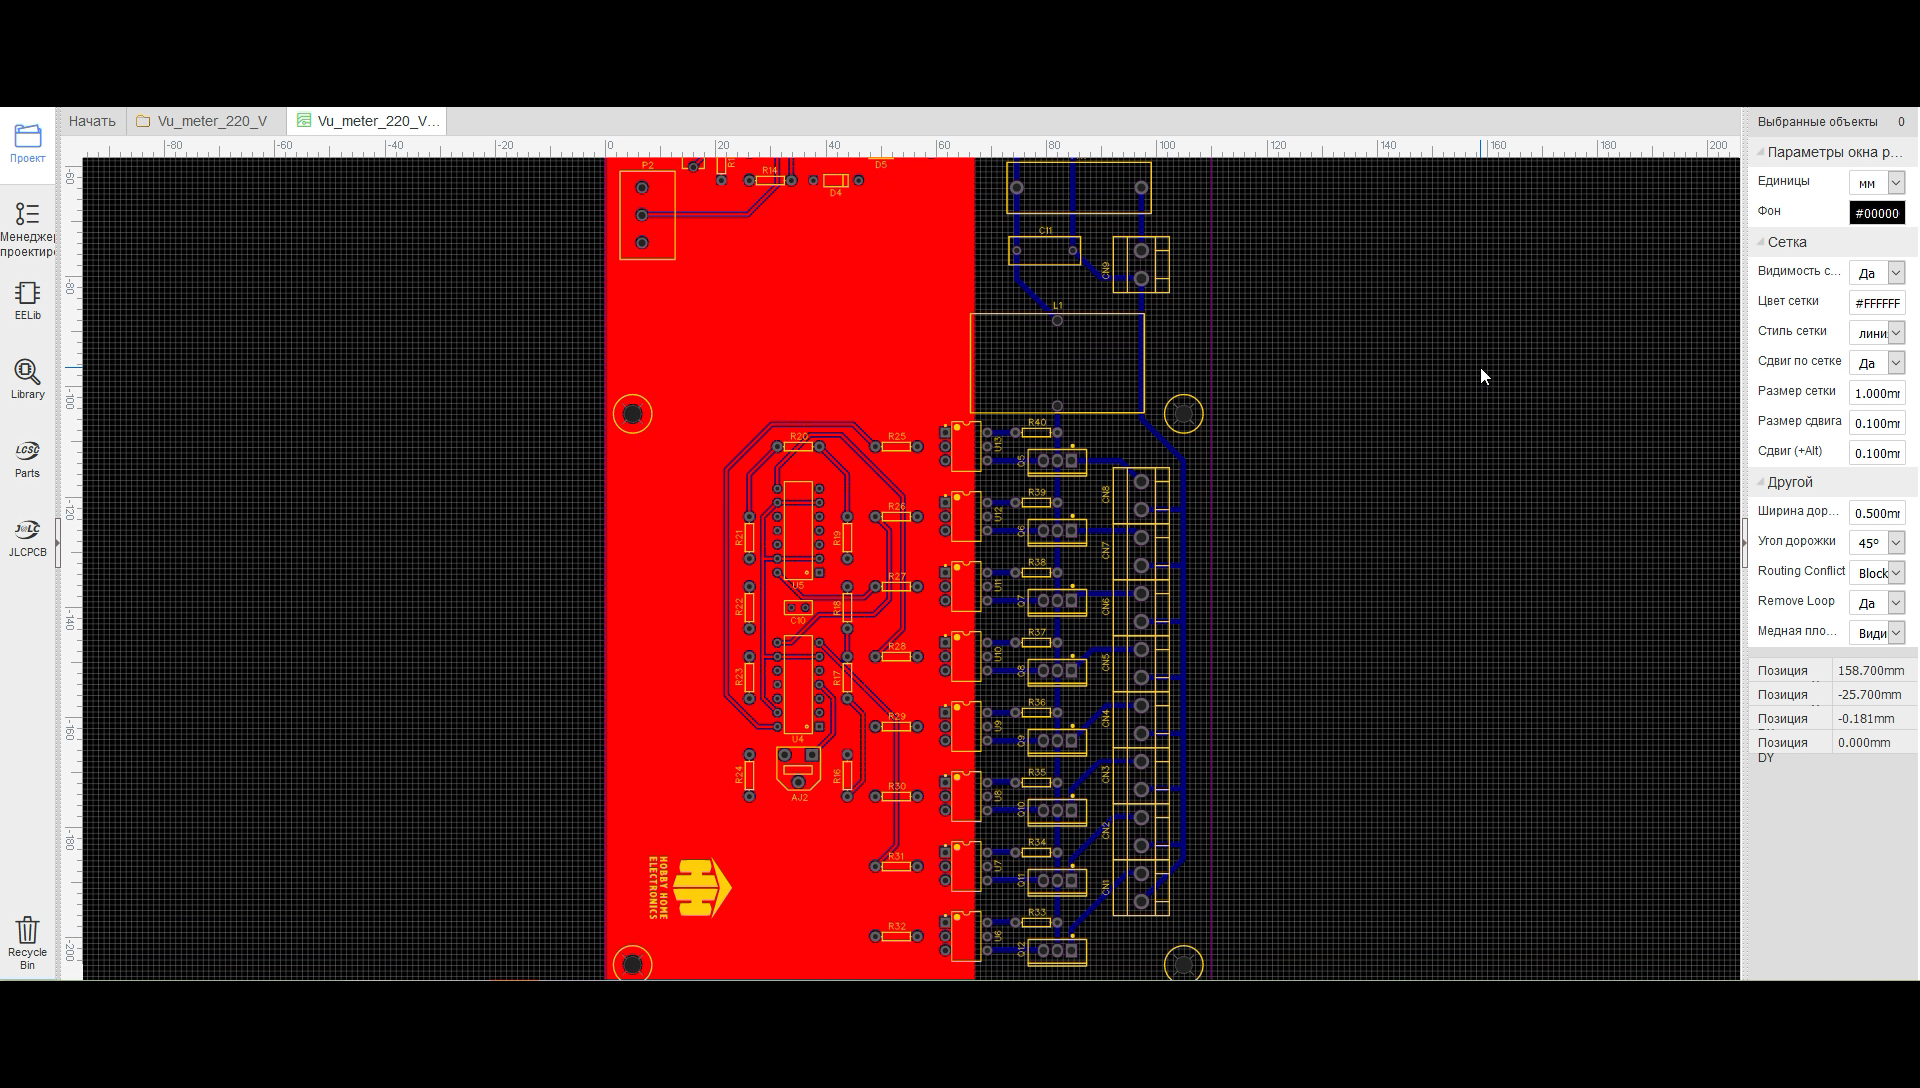Click the grid size 1.000mm field

point(1876,393)
